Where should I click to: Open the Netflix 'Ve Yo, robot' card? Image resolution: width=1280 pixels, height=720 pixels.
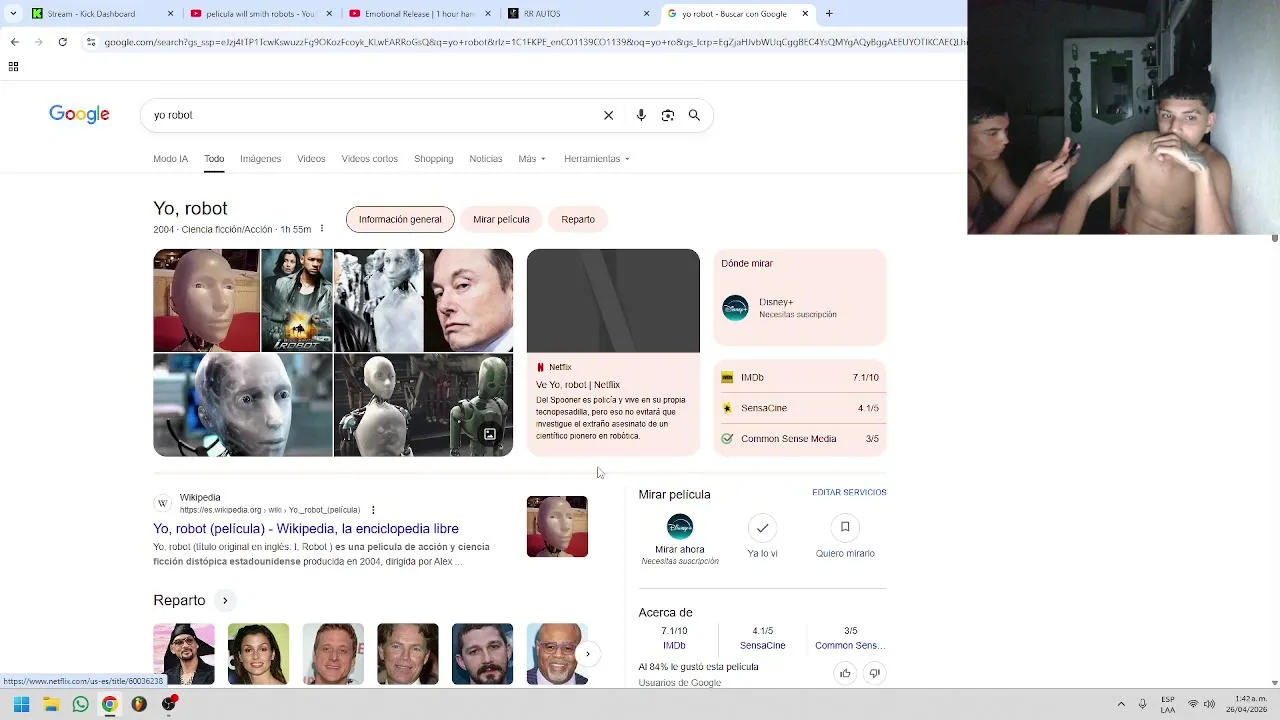coord(613,352)
